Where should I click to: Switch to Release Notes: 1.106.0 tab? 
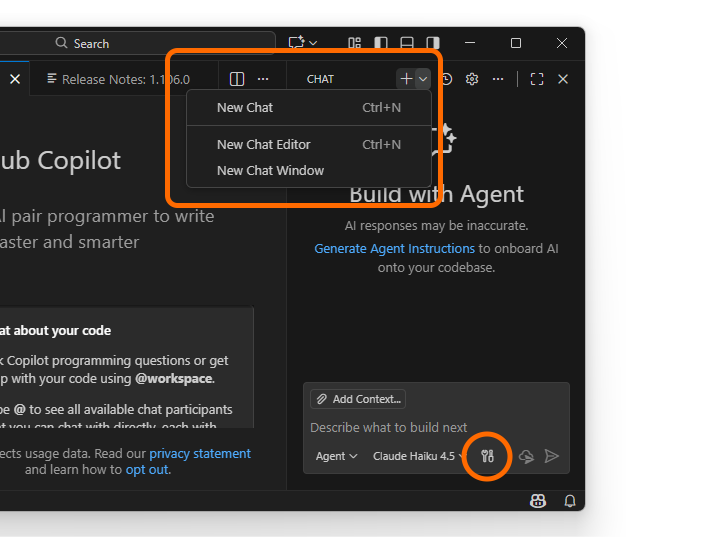118,79
